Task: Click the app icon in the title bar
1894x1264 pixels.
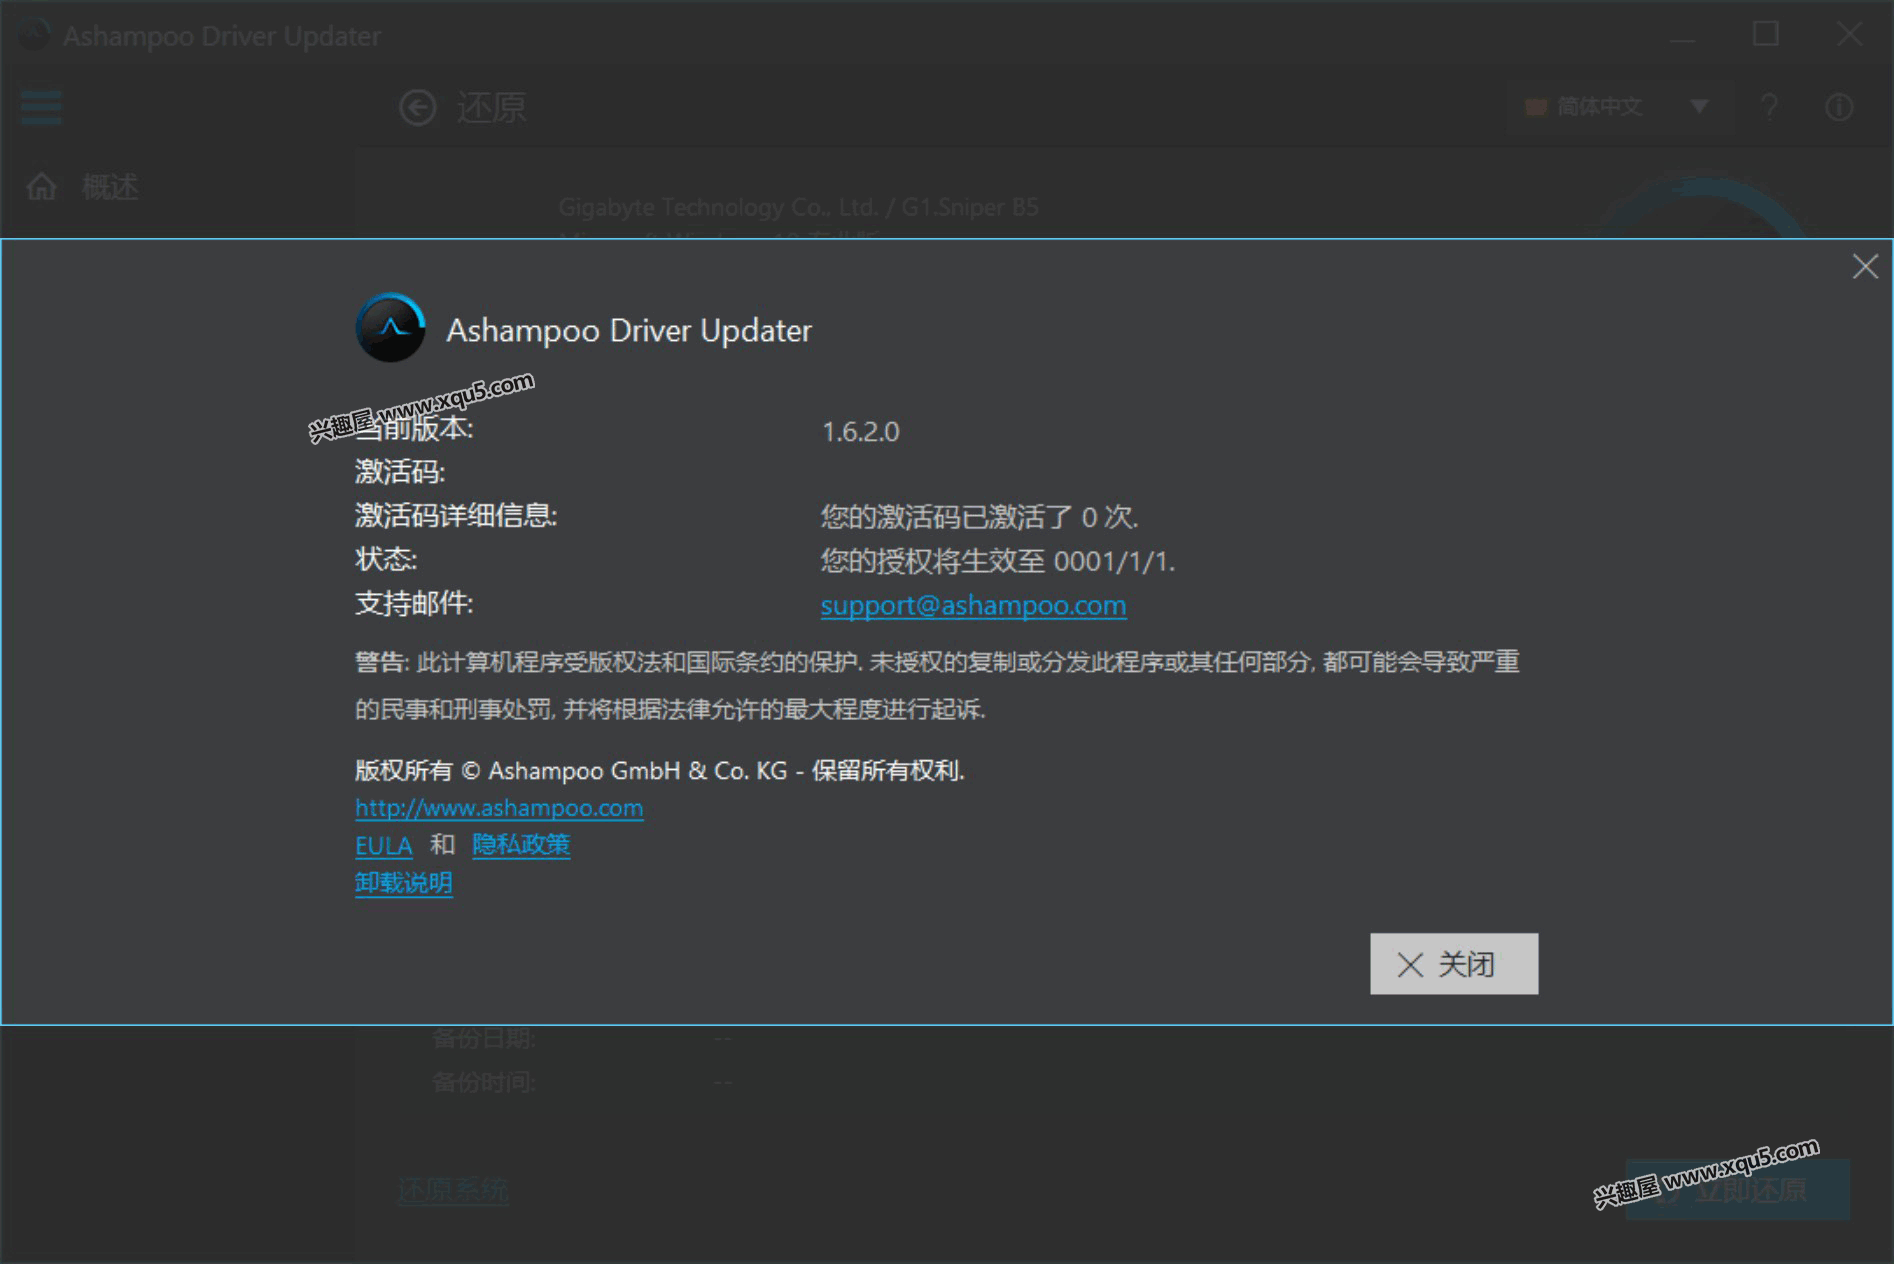Action: 34,36
